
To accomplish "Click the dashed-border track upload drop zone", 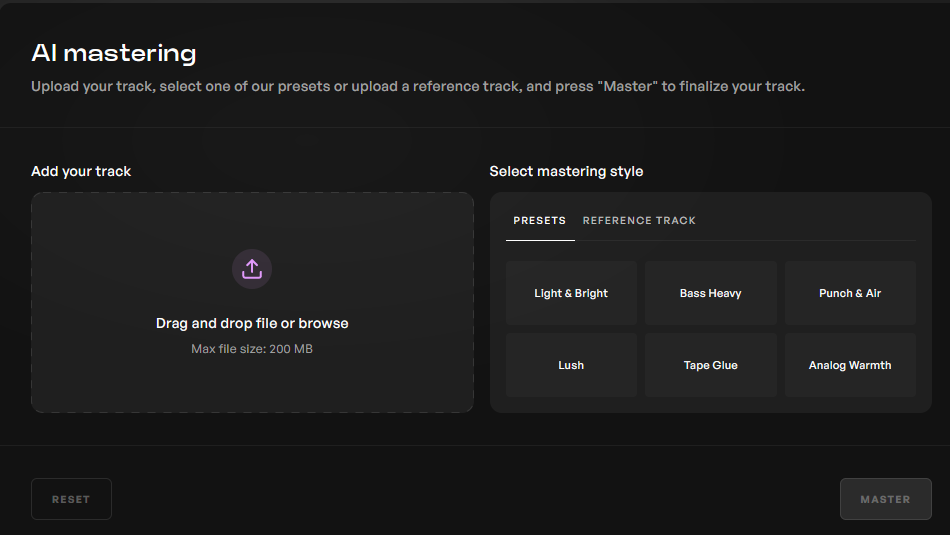I will (253, 302).
